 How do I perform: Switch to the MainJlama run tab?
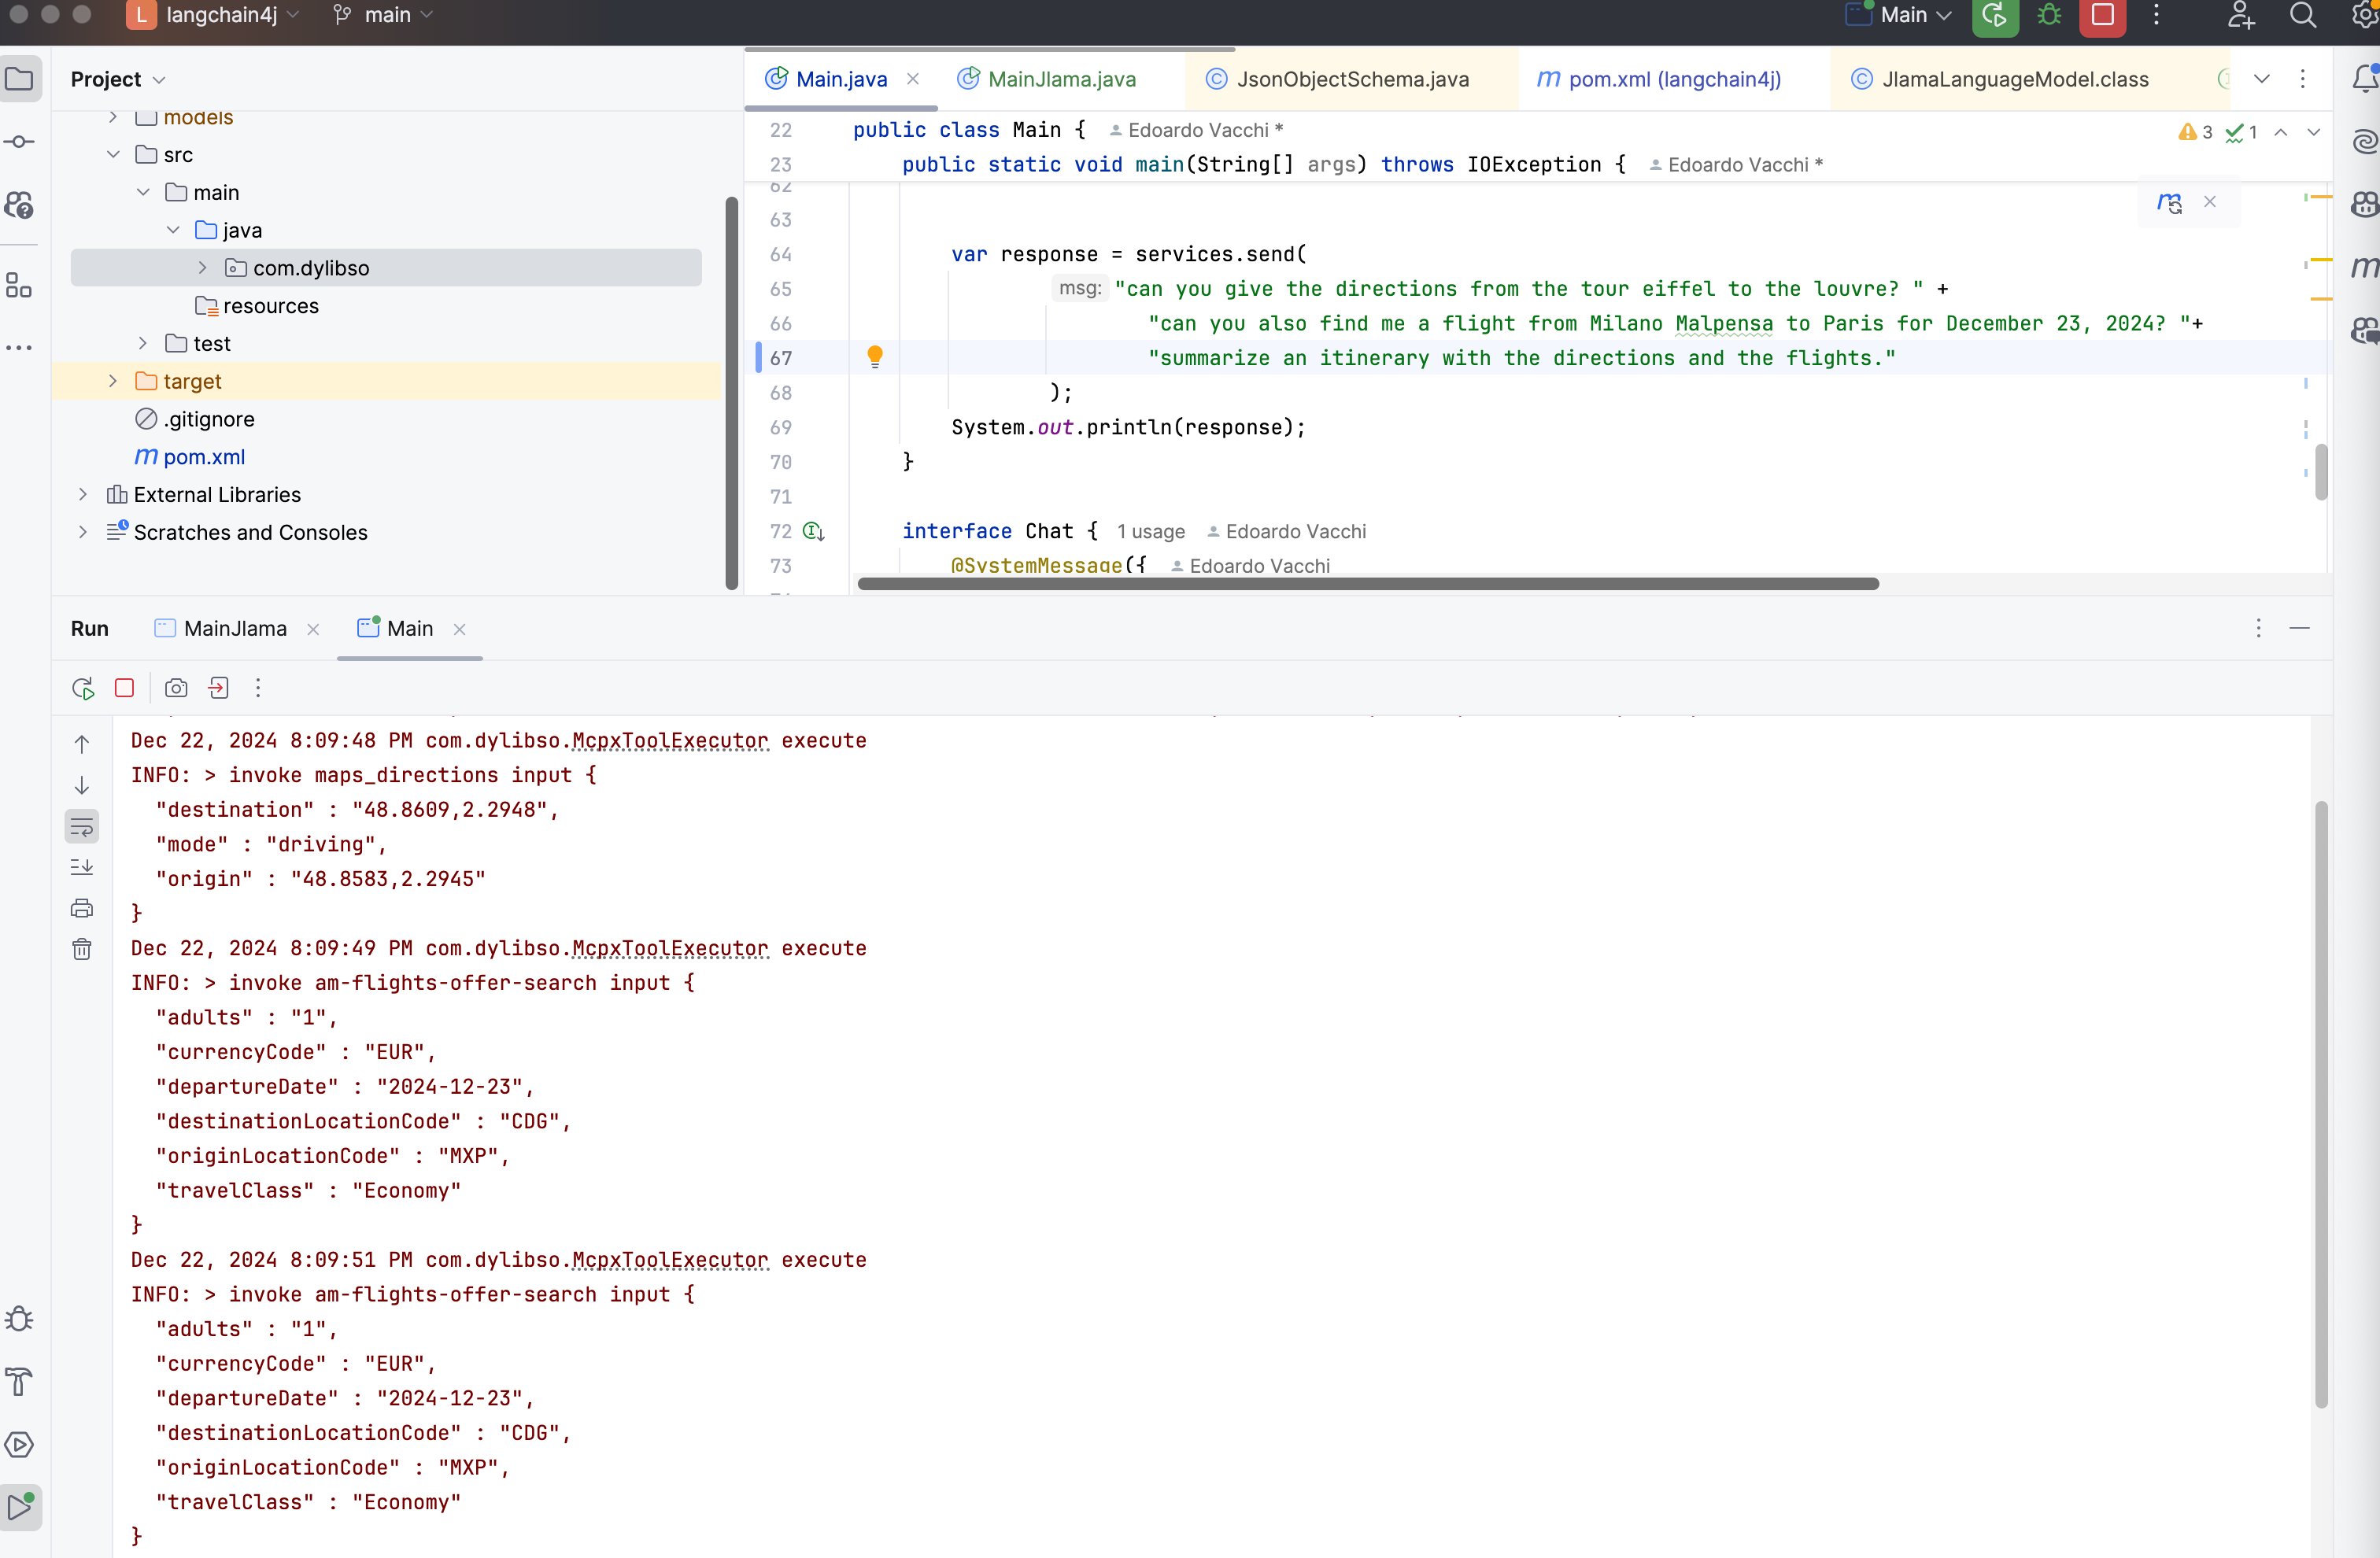click(235, 628)
